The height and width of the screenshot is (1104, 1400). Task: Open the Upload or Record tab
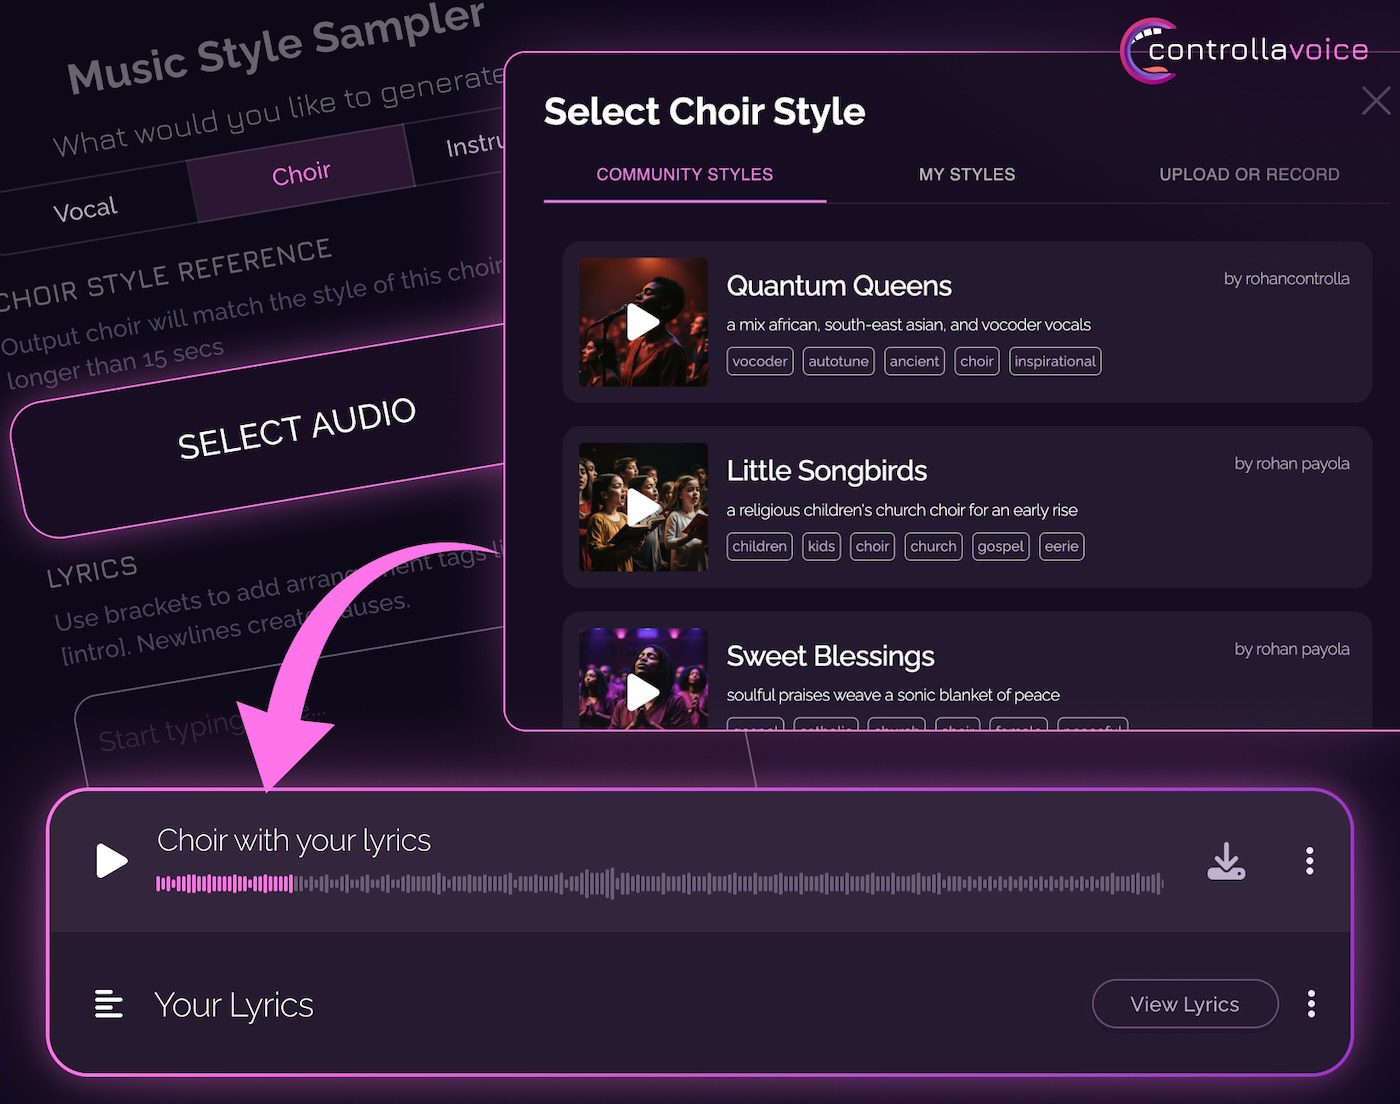click(x=1248, y=175)
